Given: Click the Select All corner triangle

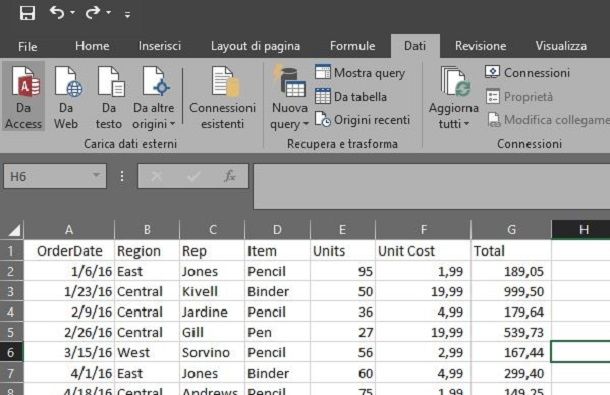Looking at the screenshot, I should click(x=14, y=230).
